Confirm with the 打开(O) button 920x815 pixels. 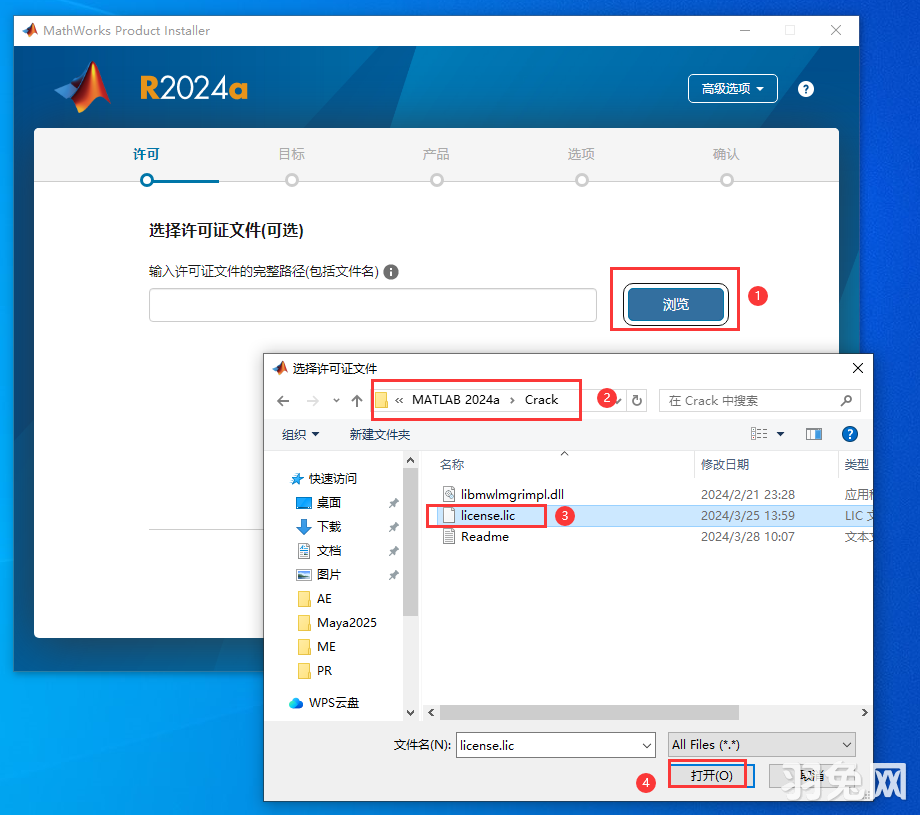tap(708, 774)
